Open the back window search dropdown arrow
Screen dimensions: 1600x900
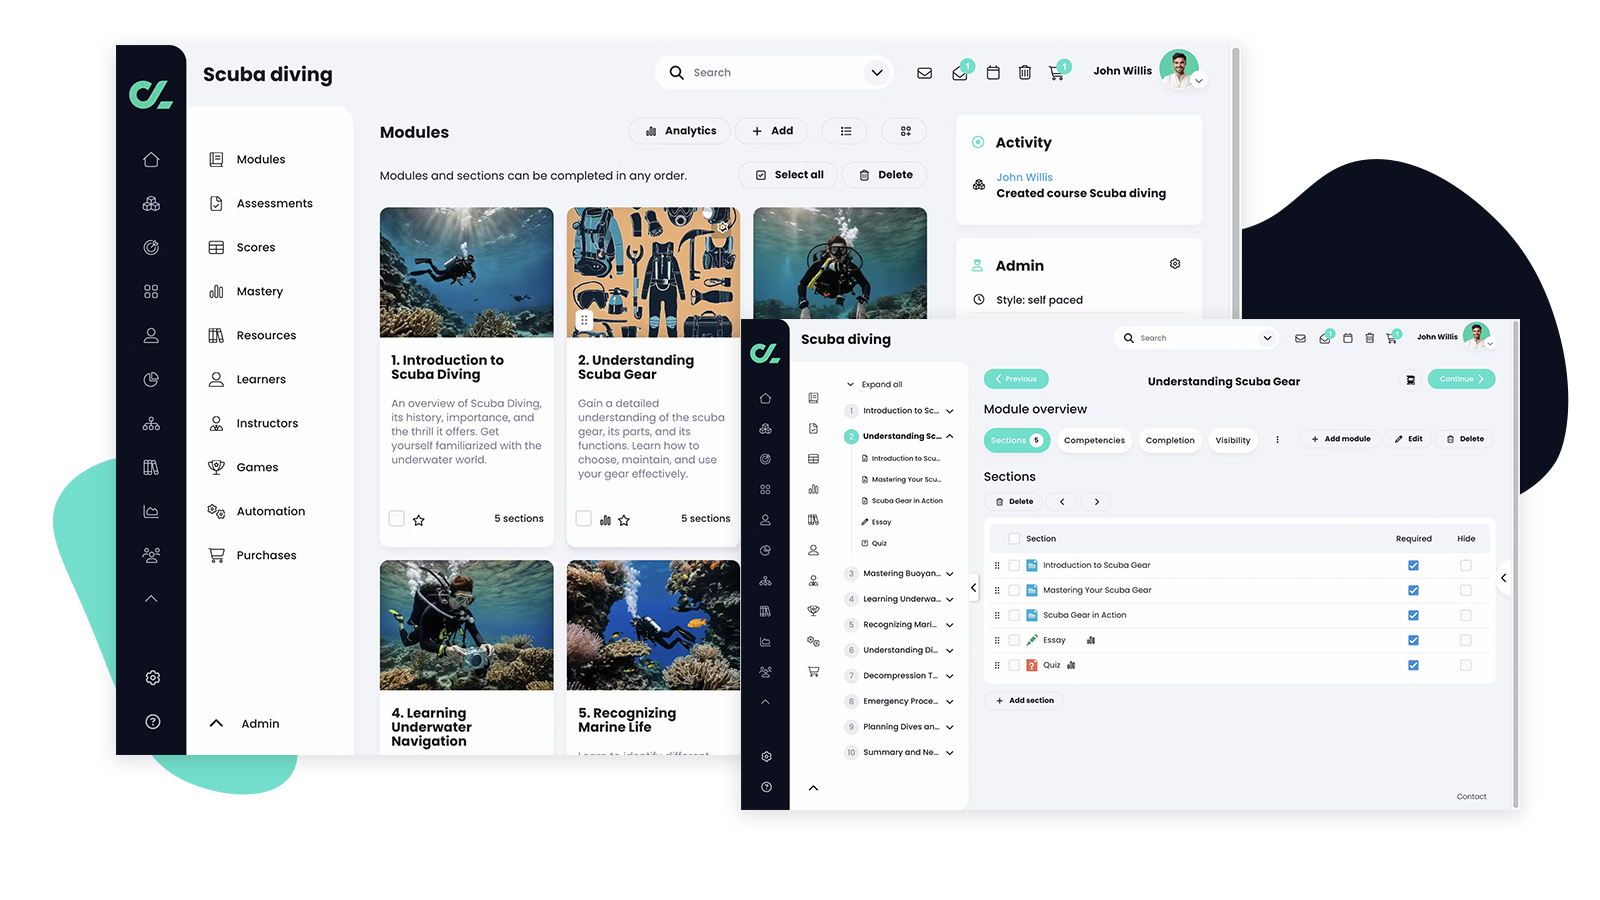[877, 73]
